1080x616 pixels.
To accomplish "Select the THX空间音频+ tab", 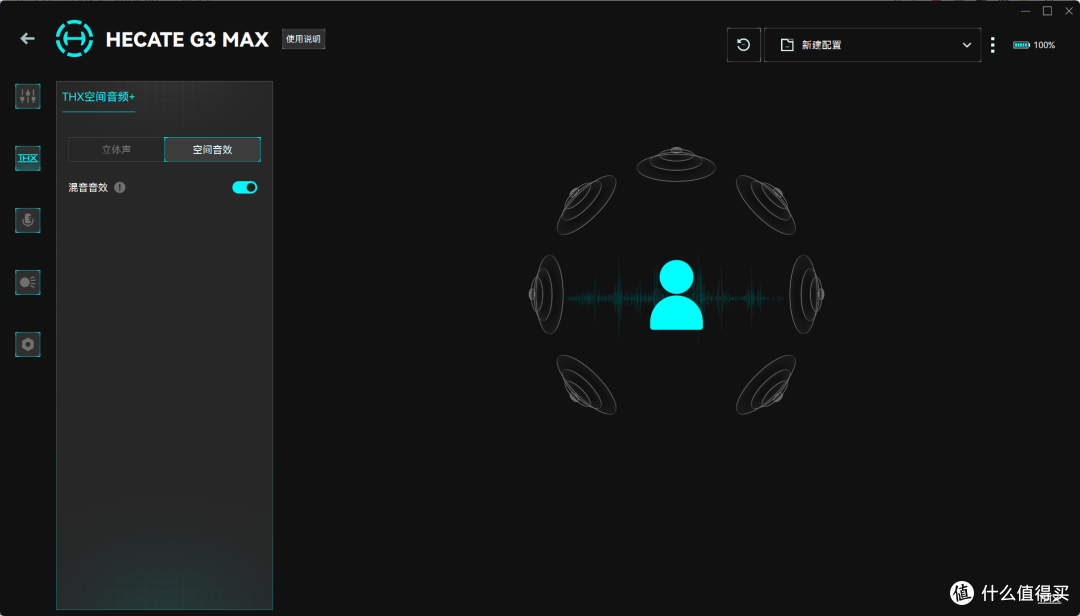I will (98, 97).
